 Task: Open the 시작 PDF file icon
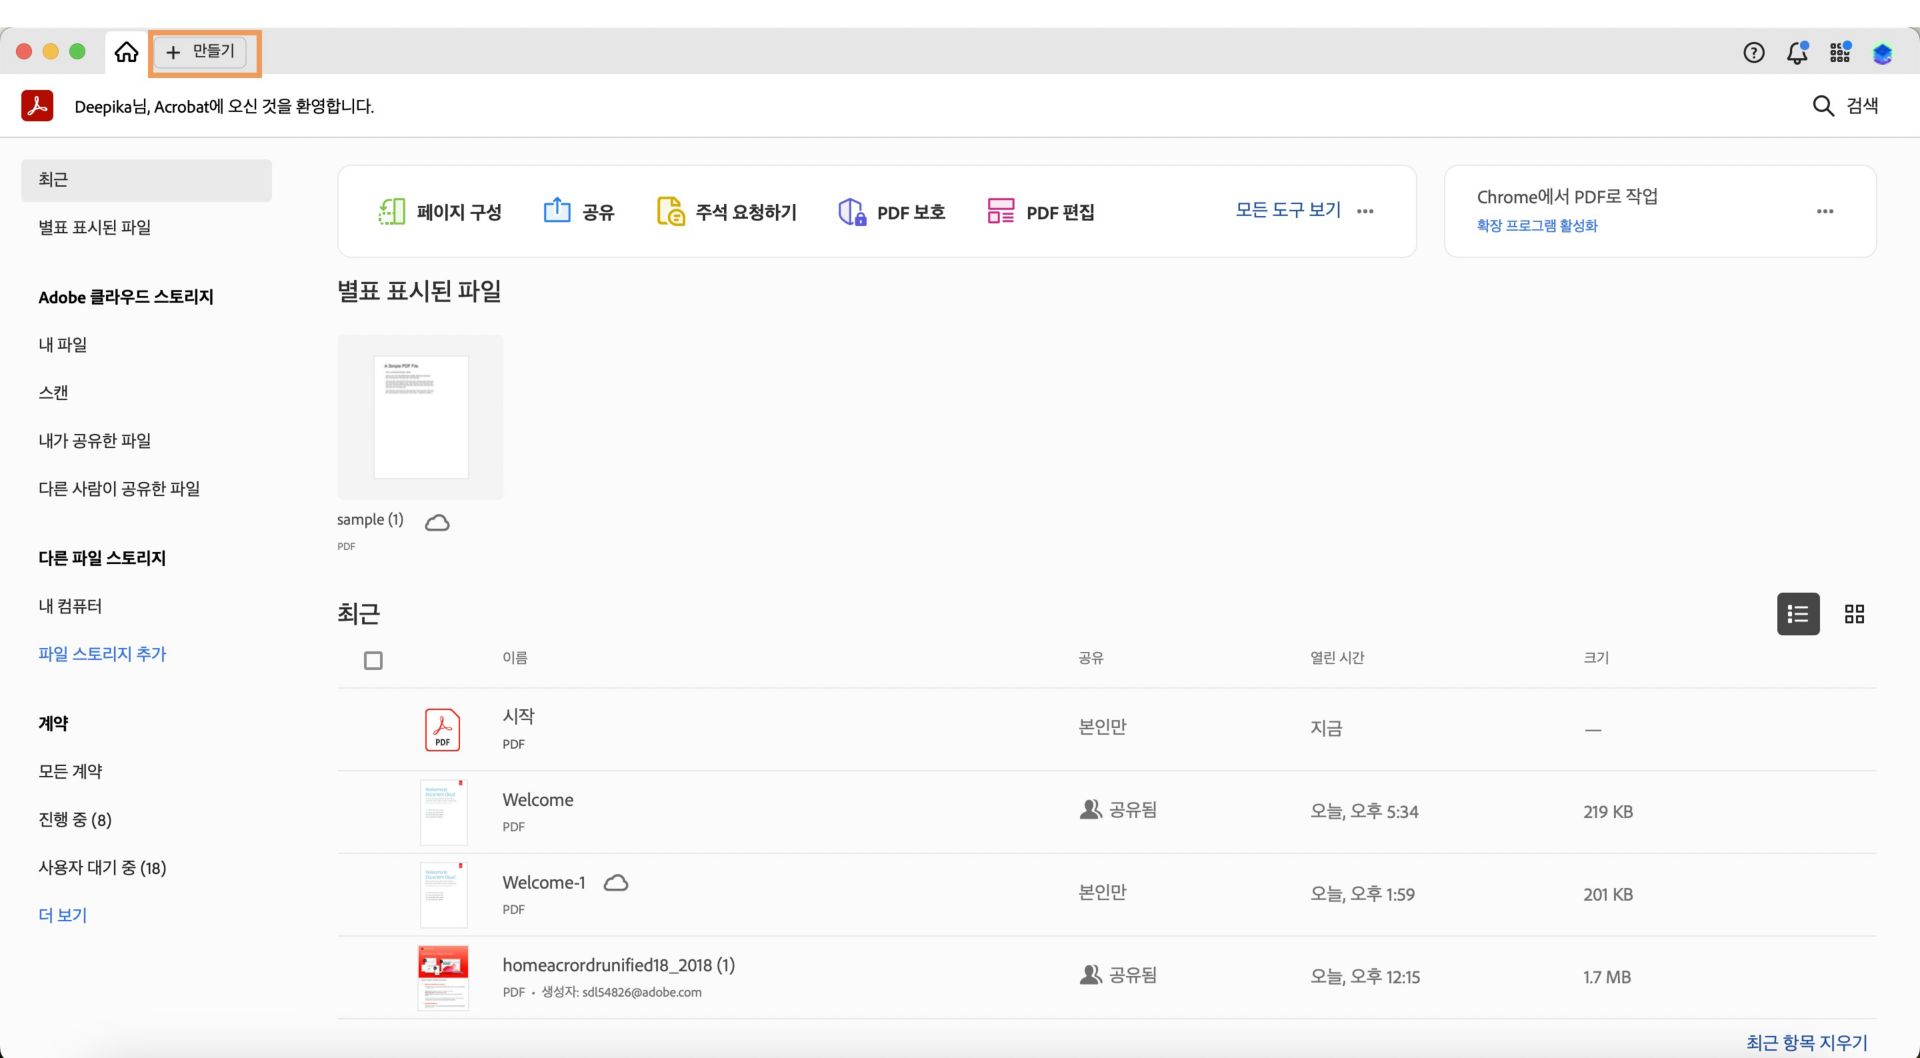pos(442,730)
